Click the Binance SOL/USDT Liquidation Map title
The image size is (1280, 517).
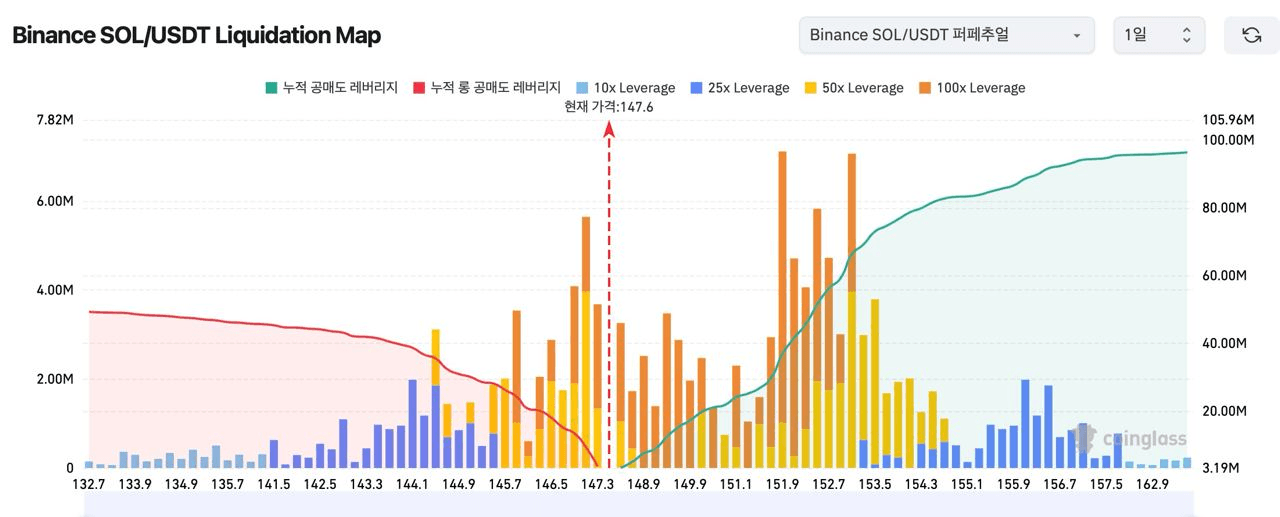(196, 35)
